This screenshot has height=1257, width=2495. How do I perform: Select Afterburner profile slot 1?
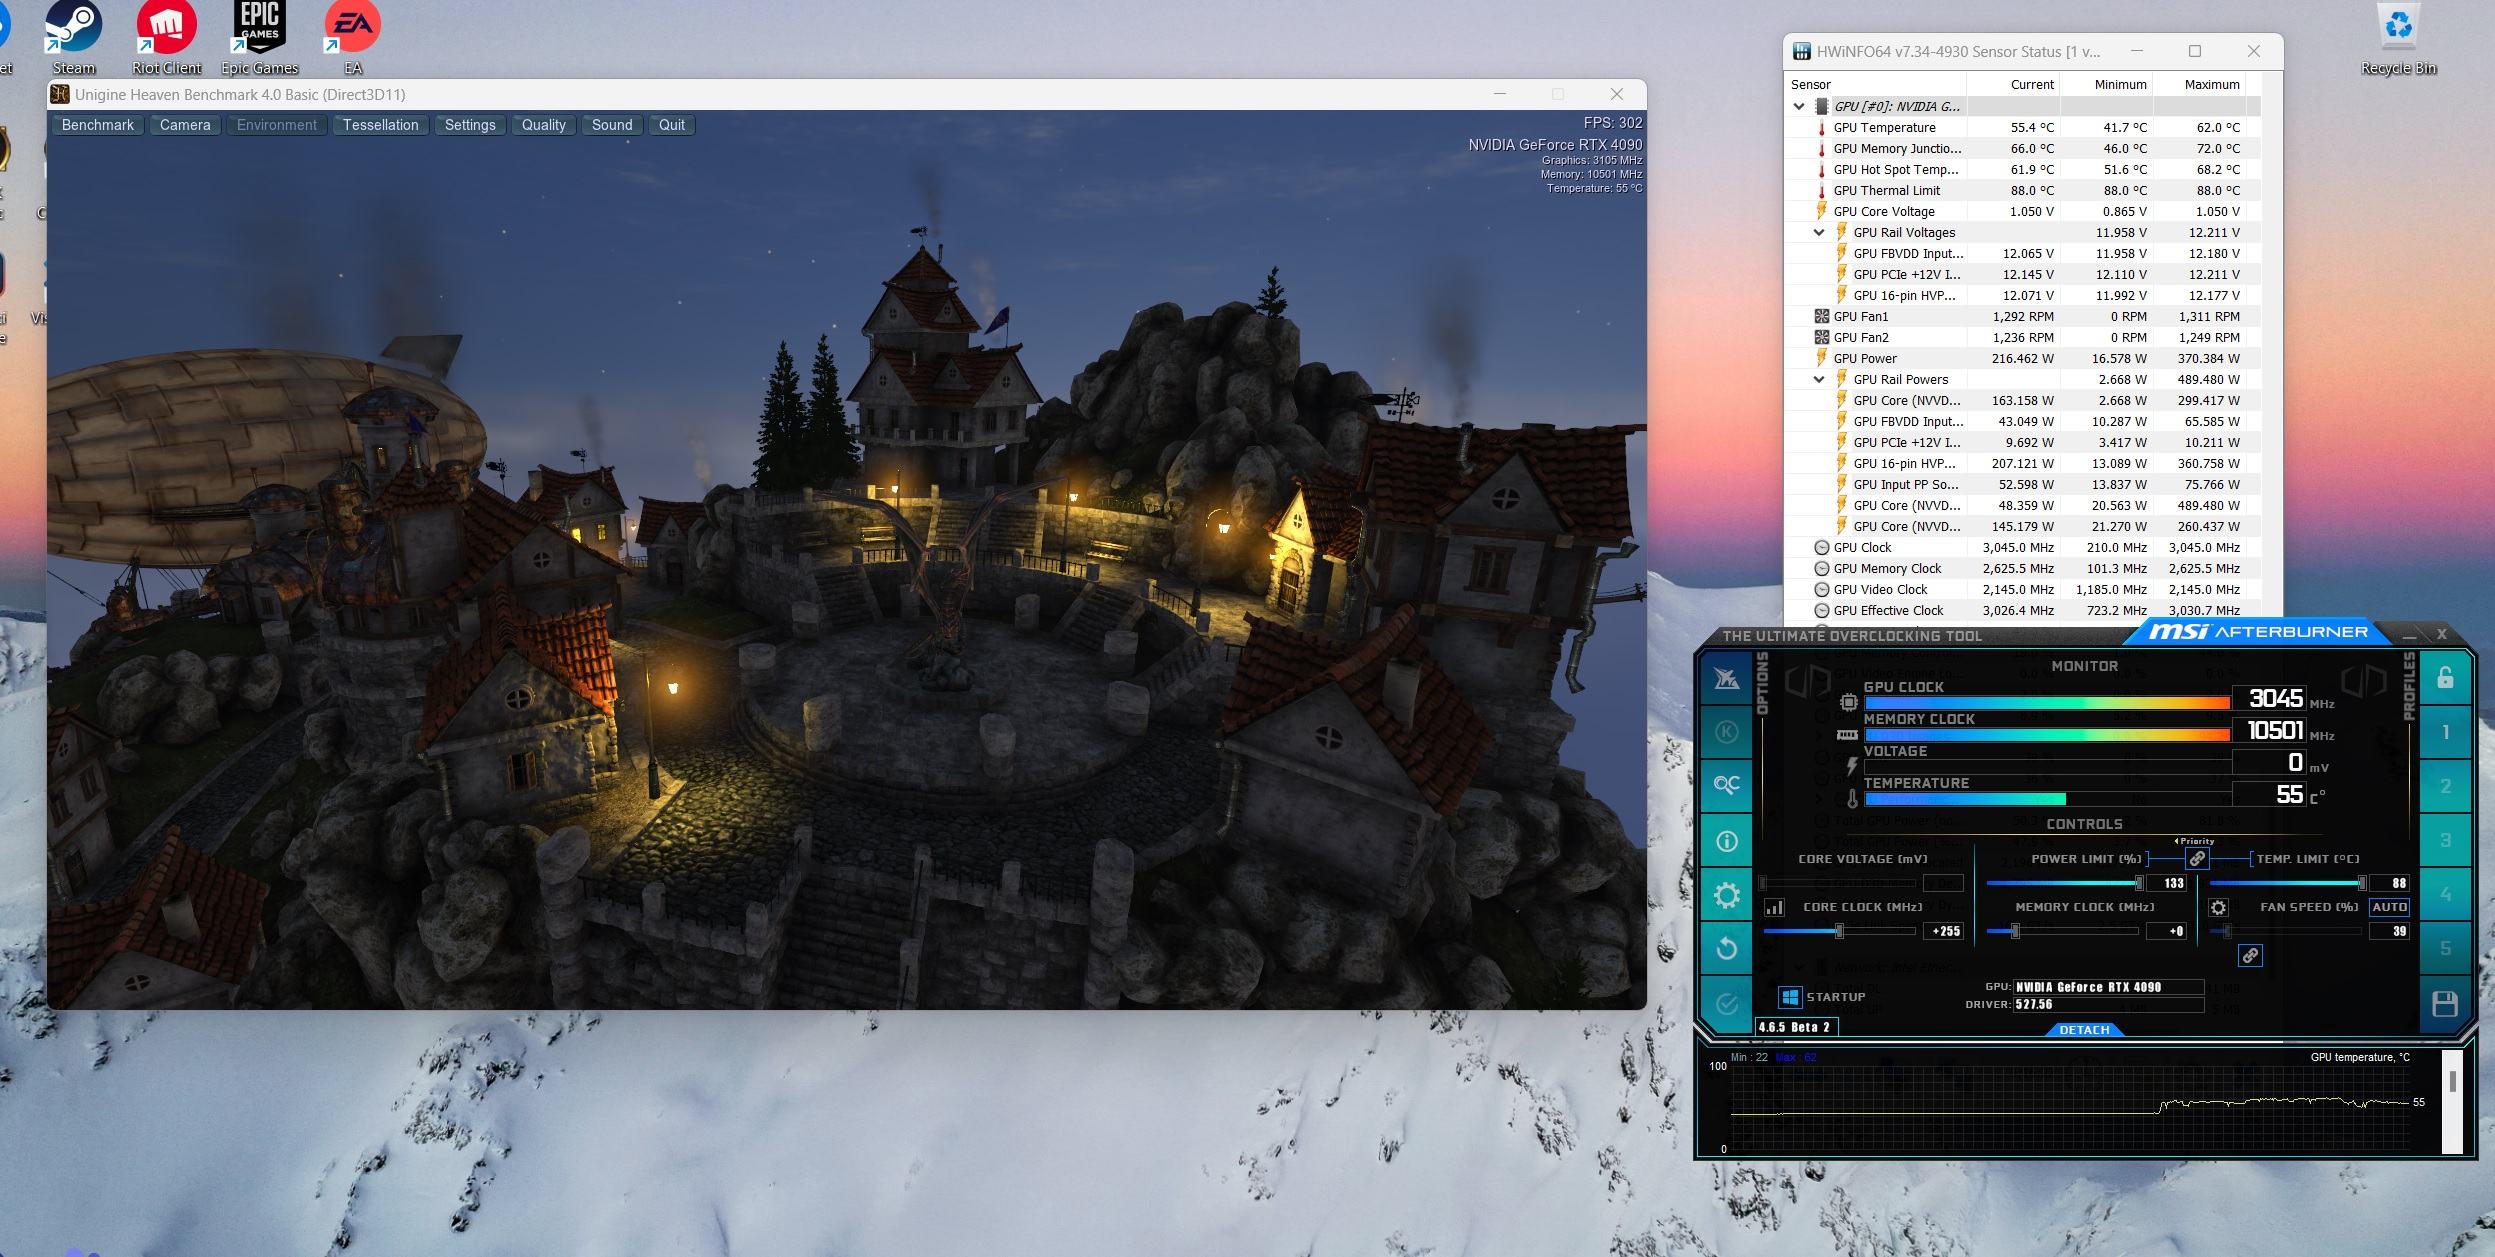(2445, 732)
